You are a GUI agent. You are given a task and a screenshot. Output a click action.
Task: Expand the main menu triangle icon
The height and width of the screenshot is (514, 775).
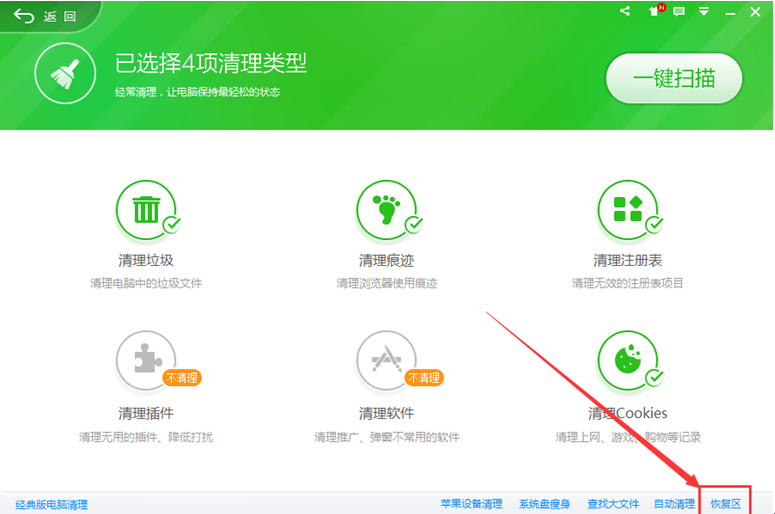[x=704, y=11]
